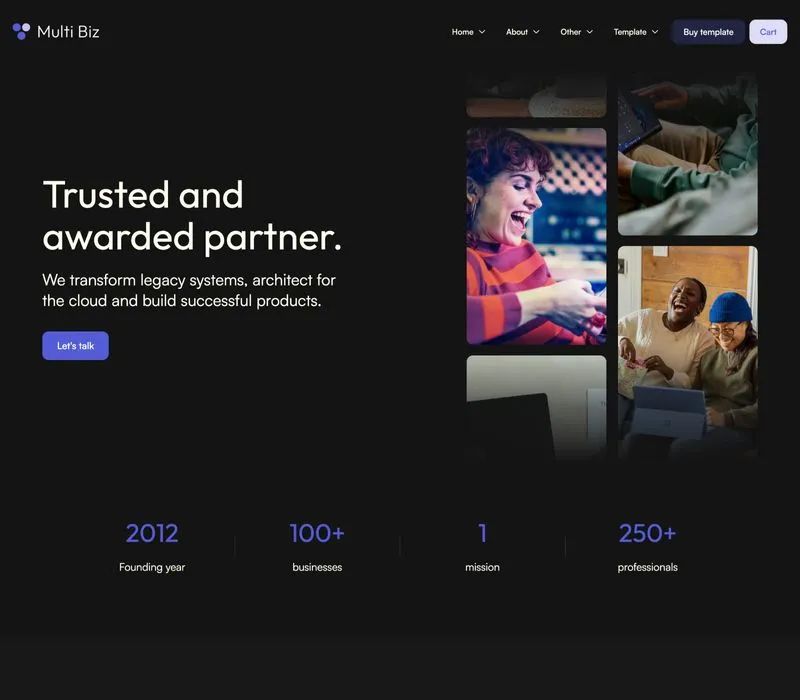The width and height of the screenshot is (800, 700).
Task: Expand the Home dropdown chevron
Action: click(482, 32)
